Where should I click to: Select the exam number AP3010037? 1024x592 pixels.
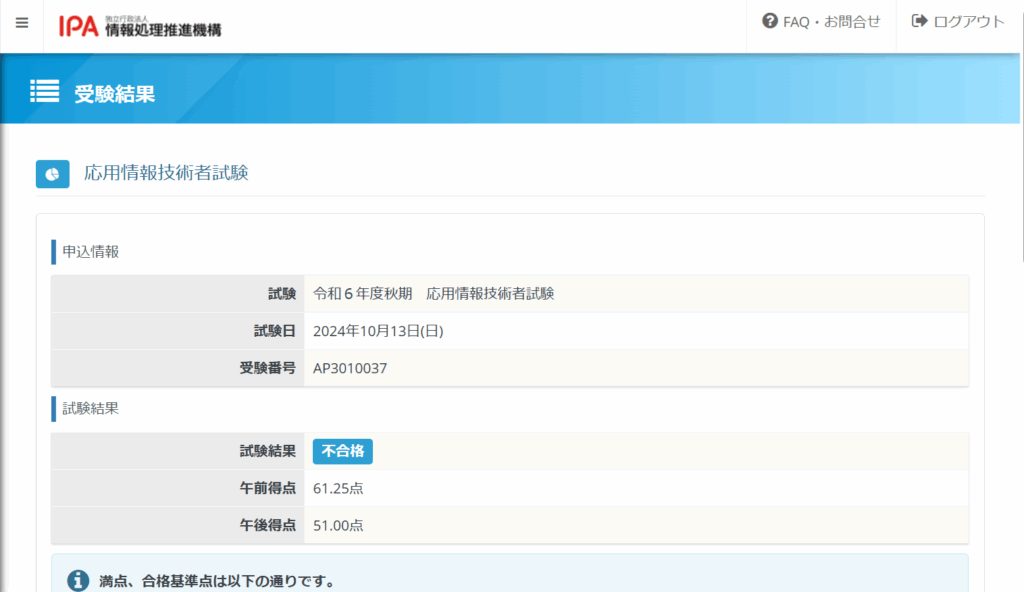(350, 368)
